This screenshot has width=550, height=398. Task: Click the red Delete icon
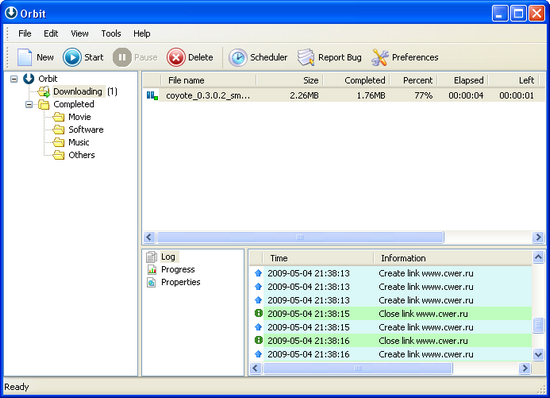point(176,57)
